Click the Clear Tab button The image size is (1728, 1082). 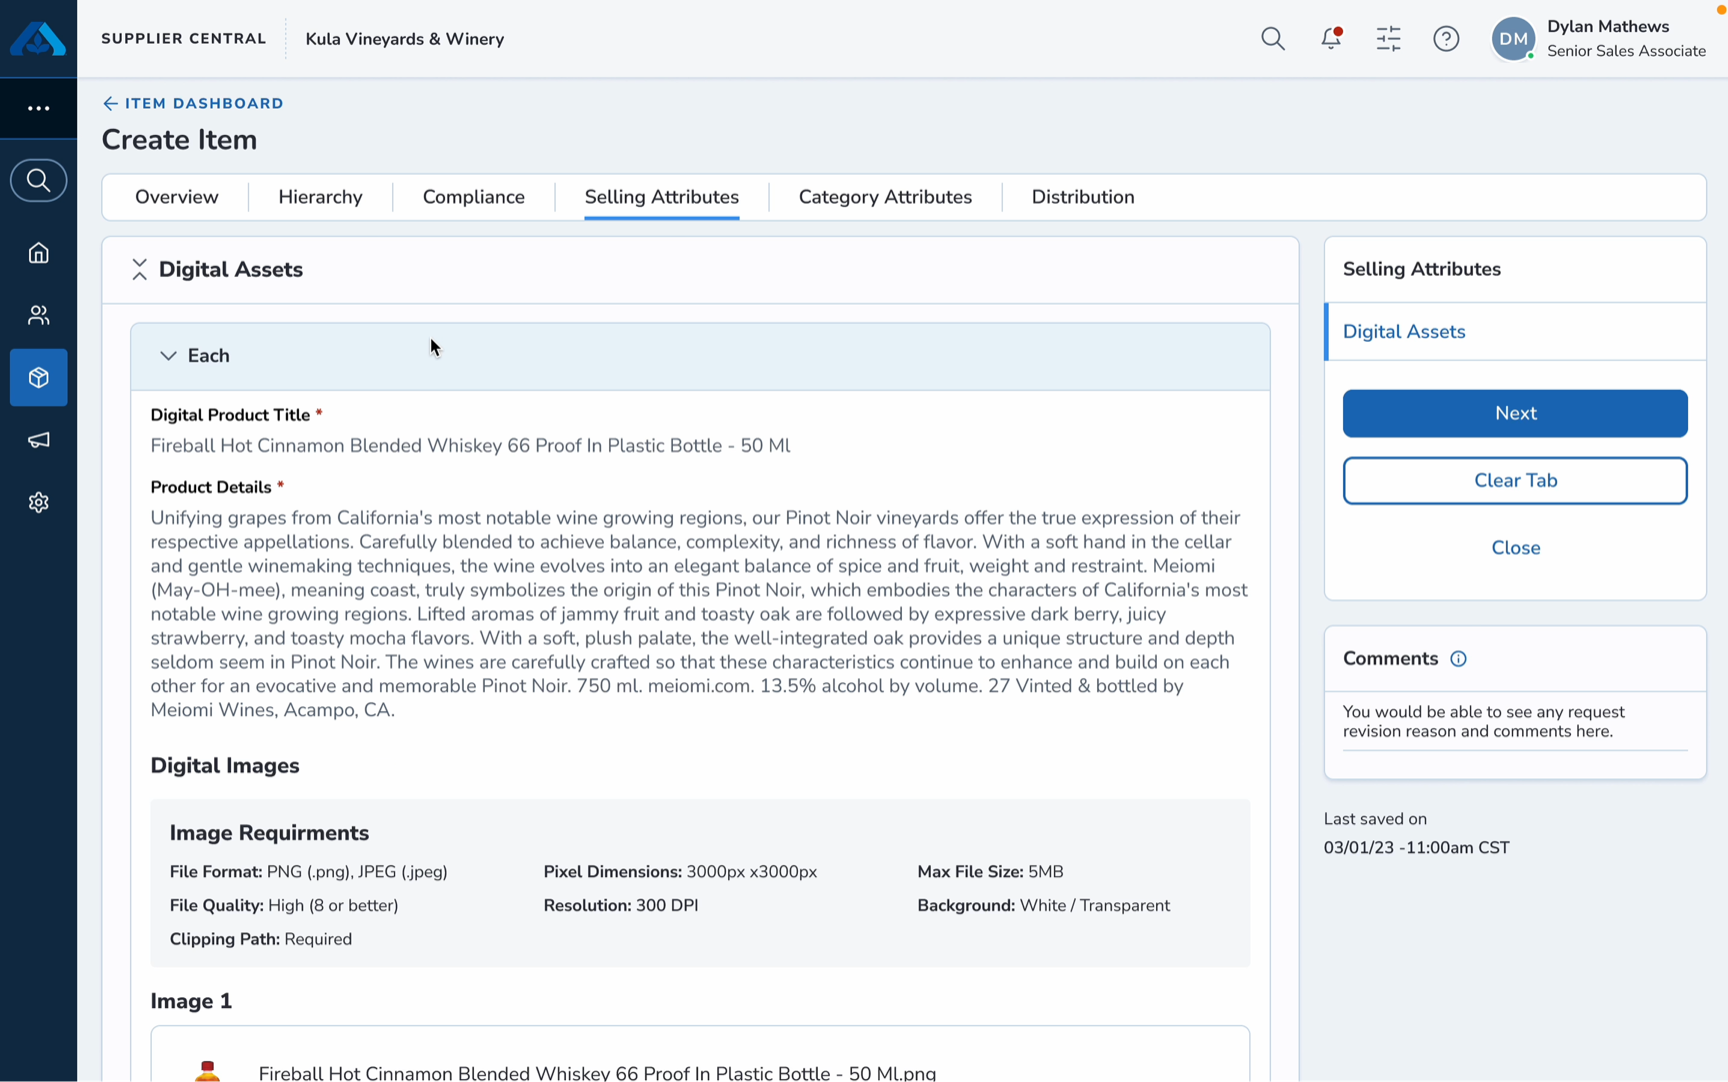(1515, 481)
